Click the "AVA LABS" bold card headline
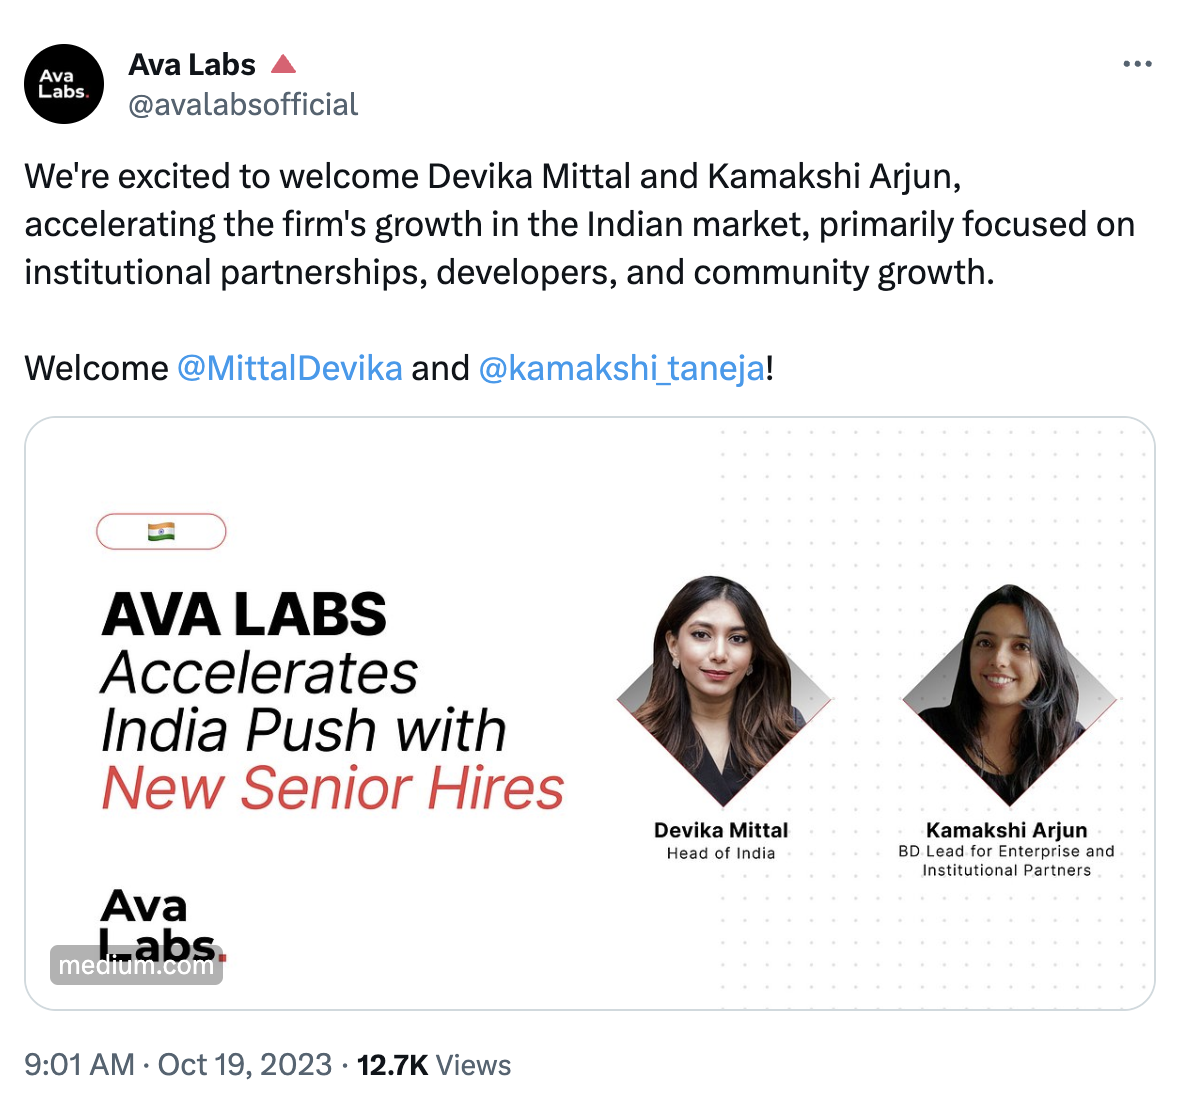This screenshot has width=1182, height=1096. click(244, 614)
